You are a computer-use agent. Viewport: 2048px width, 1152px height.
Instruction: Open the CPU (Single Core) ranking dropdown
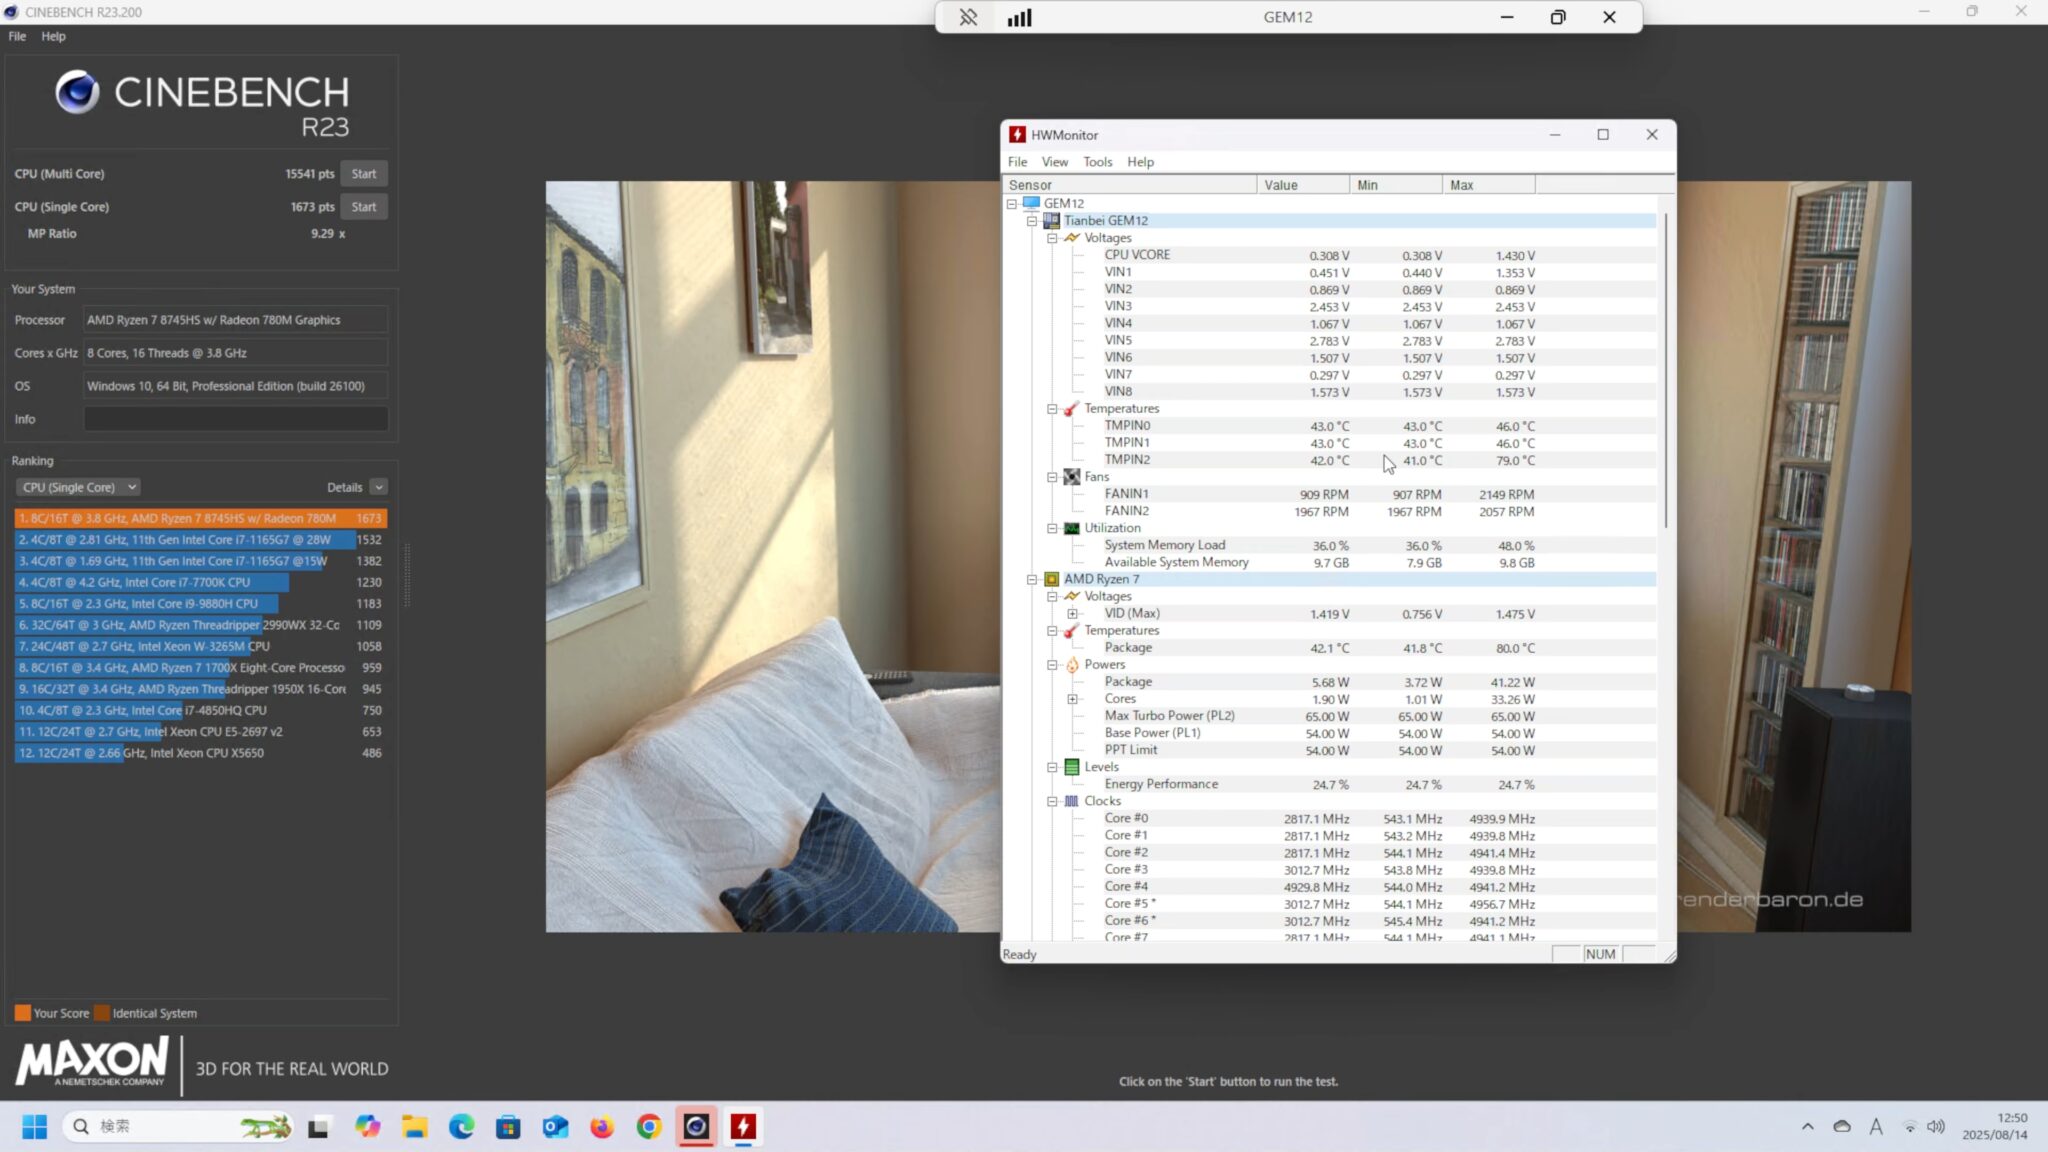pyautogui.click(x=77, y=487)
